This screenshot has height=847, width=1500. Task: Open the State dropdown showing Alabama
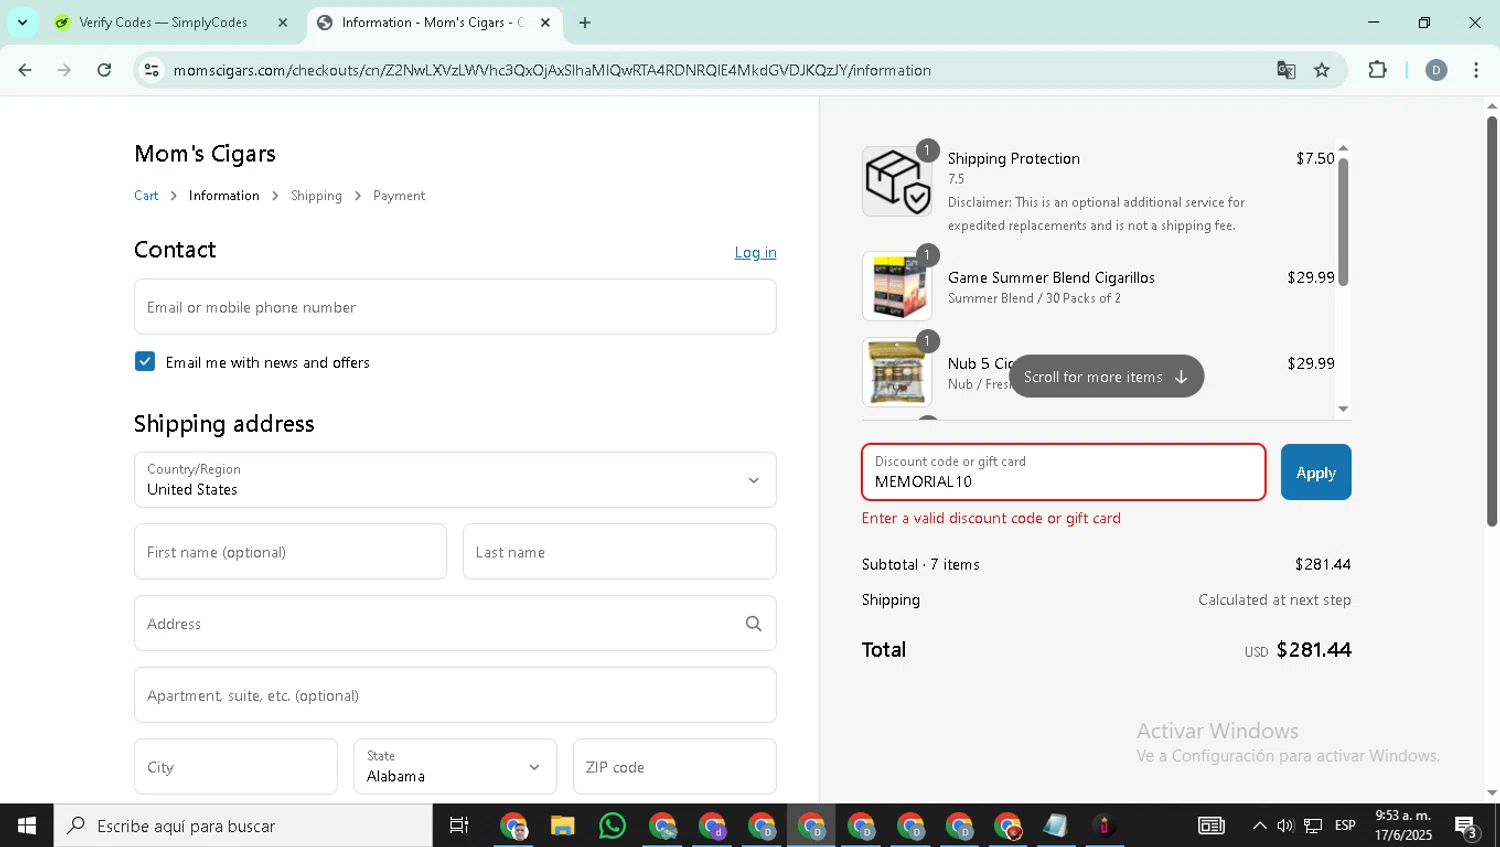click(x=455, y=767)
